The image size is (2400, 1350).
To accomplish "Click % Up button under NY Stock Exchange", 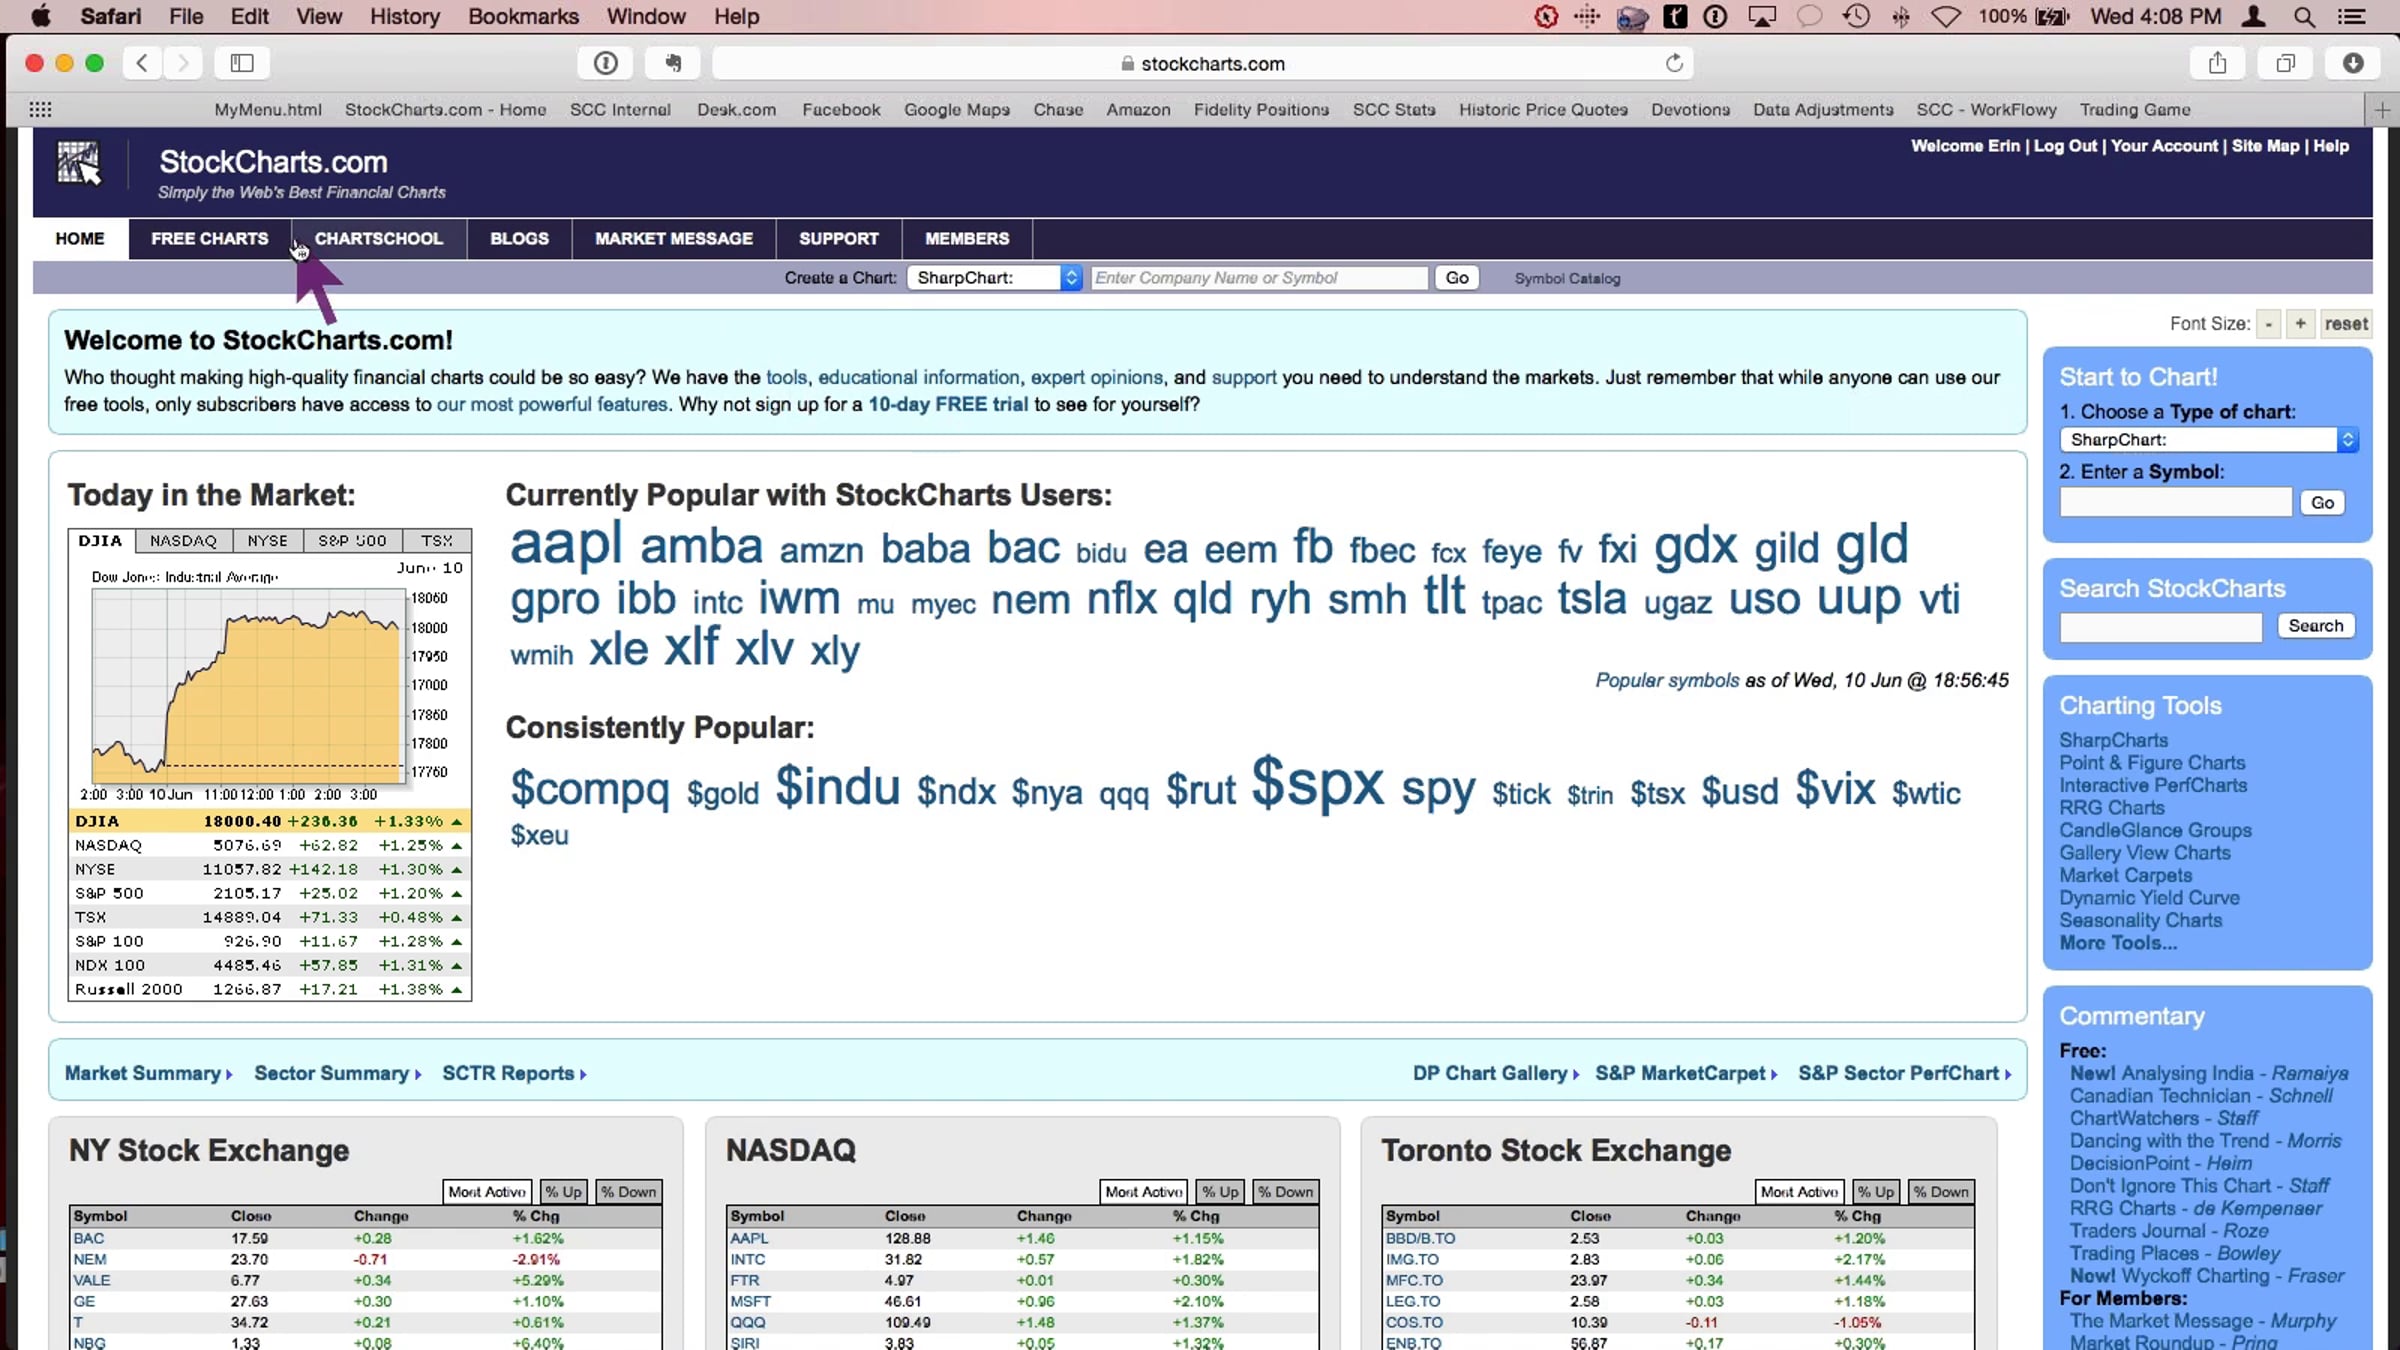I will click(x=563, y=1192).
